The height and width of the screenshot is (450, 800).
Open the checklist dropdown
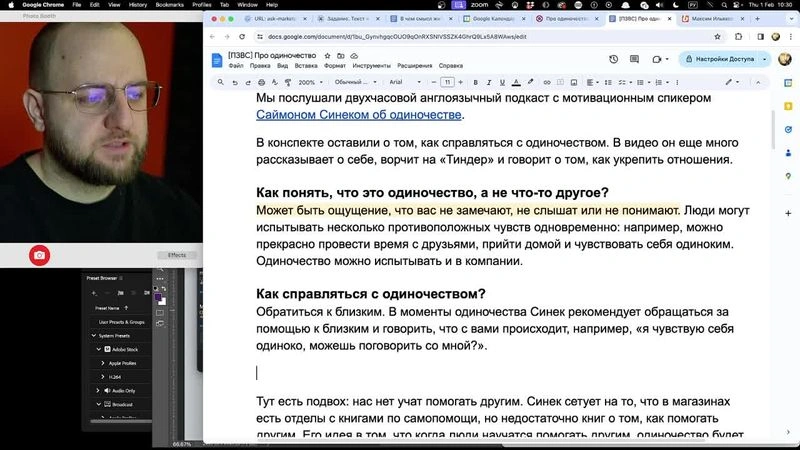tap(625, 82)
